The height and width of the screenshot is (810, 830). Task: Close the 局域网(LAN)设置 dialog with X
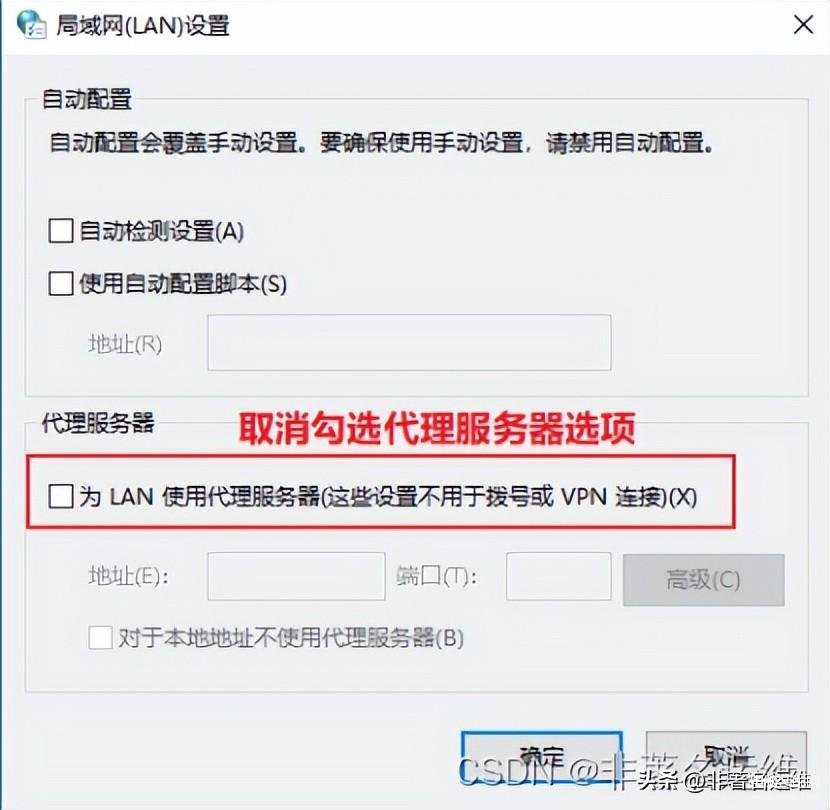[803, 24]
